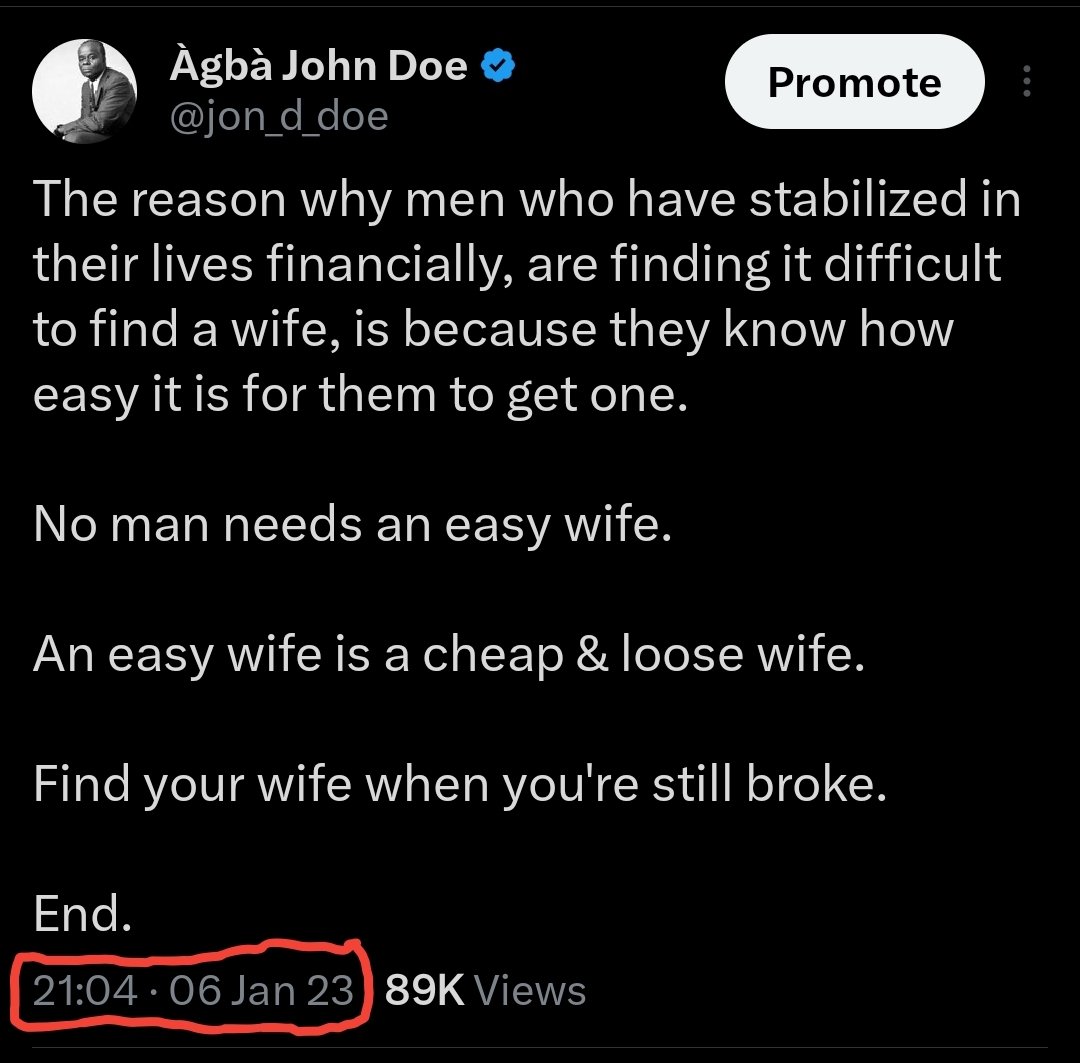Click the Promote button
The height and width of the screenshot is (1063, 1080).
pyautogui.click(x=854, y=82)
